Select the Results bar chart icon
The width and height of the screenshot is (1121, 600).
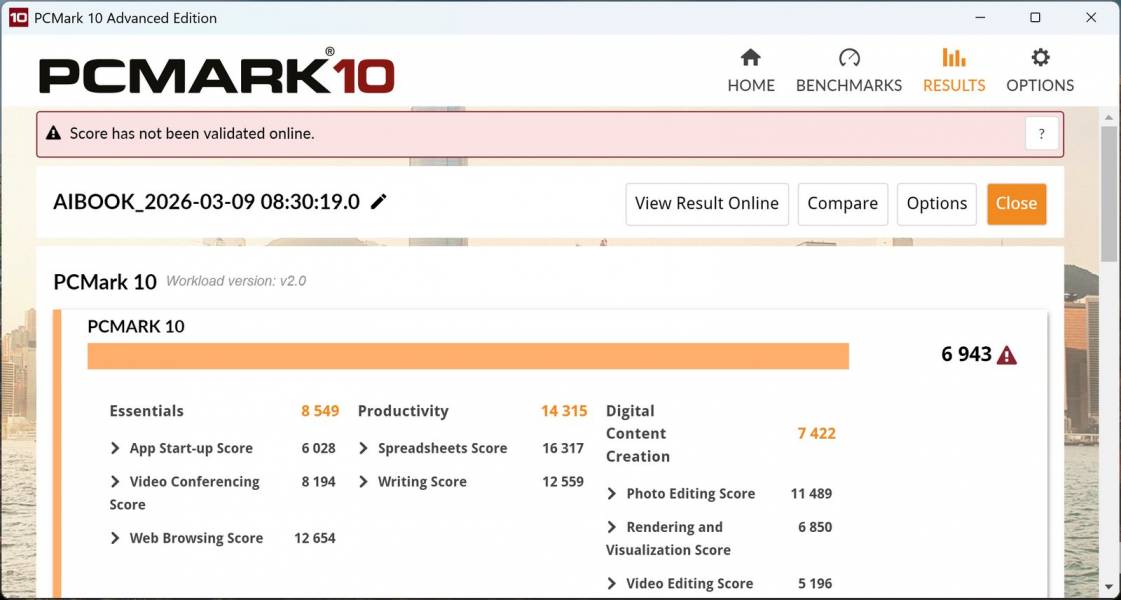(x=953, y=58)
